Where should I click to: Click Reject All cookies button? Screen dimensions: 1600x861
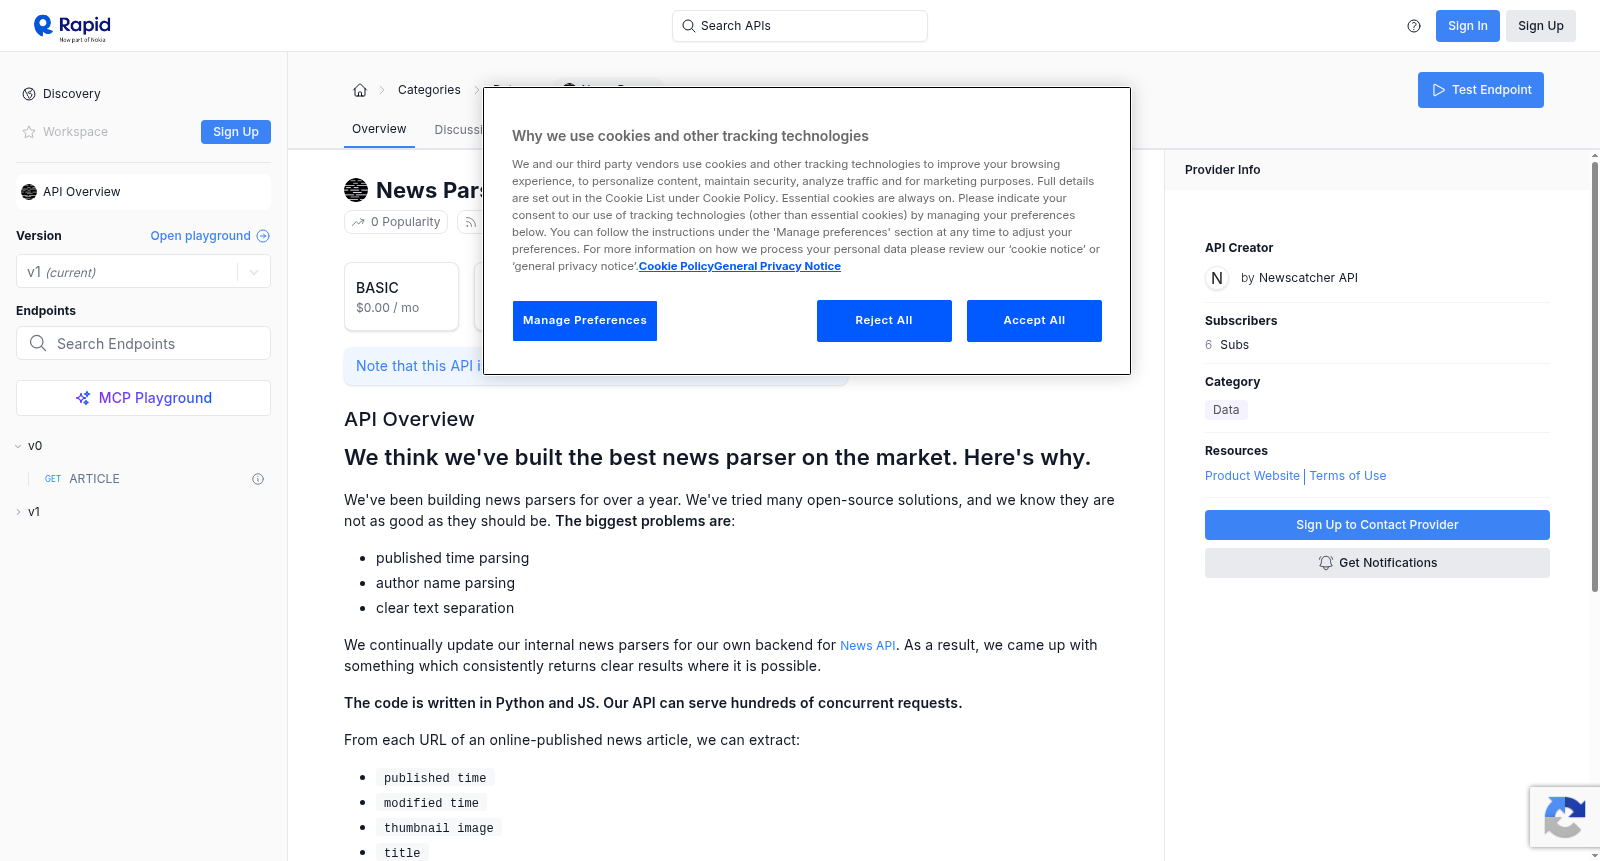884,321
